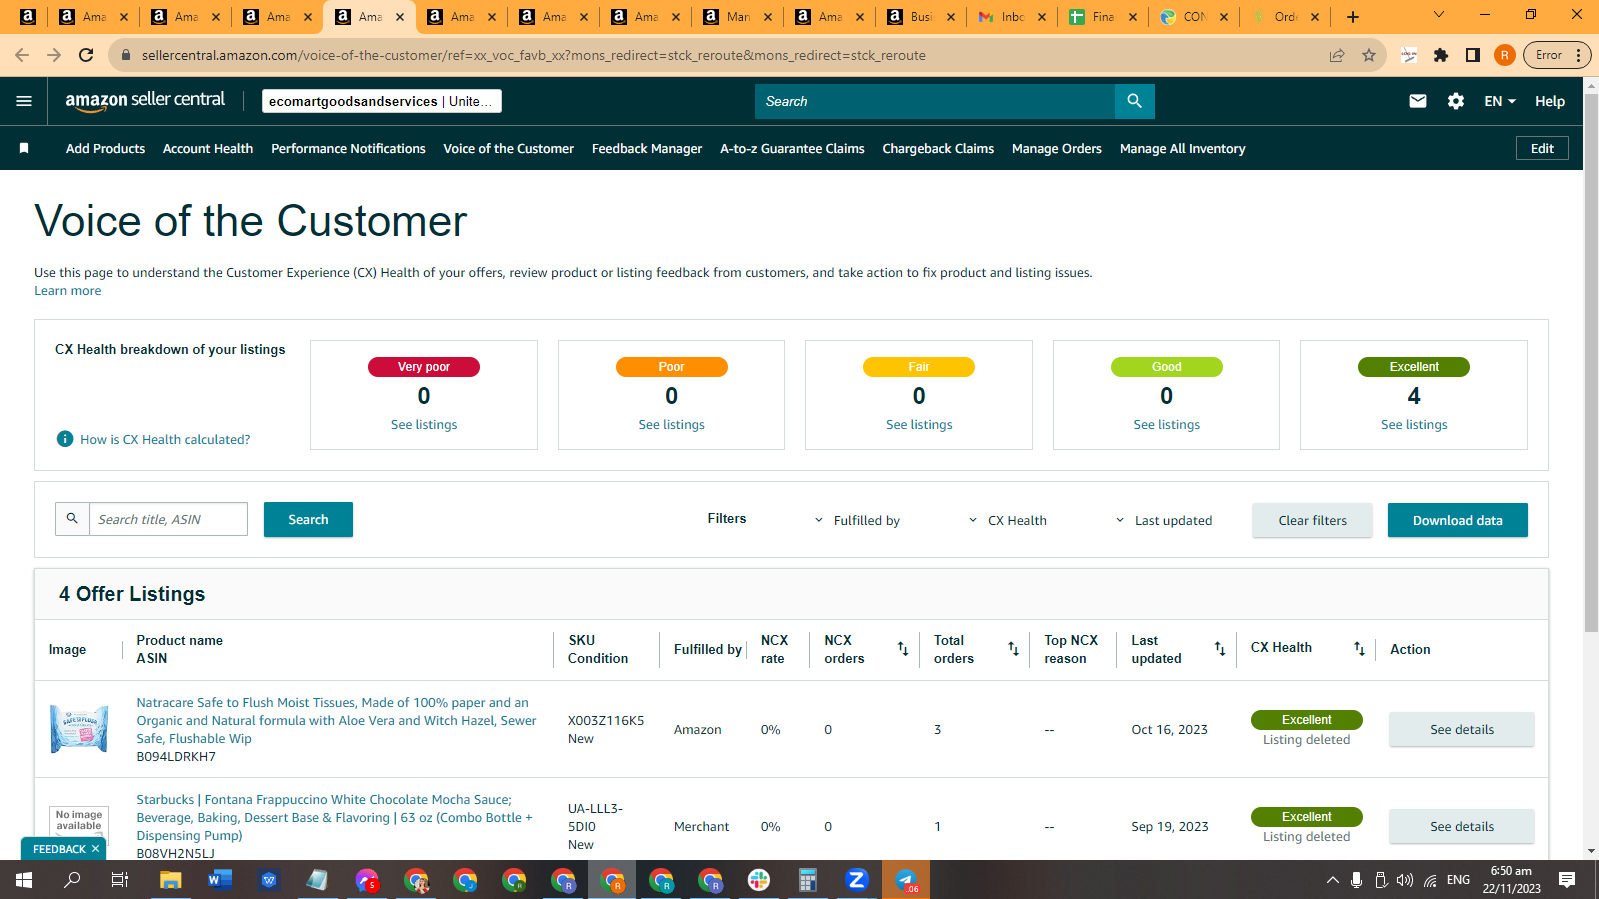This screenshot has height=899, width=1599.
Task: Open the Chrome Extensions puzzle icon
Action: pyautogui.click(x=1441, y=55)
